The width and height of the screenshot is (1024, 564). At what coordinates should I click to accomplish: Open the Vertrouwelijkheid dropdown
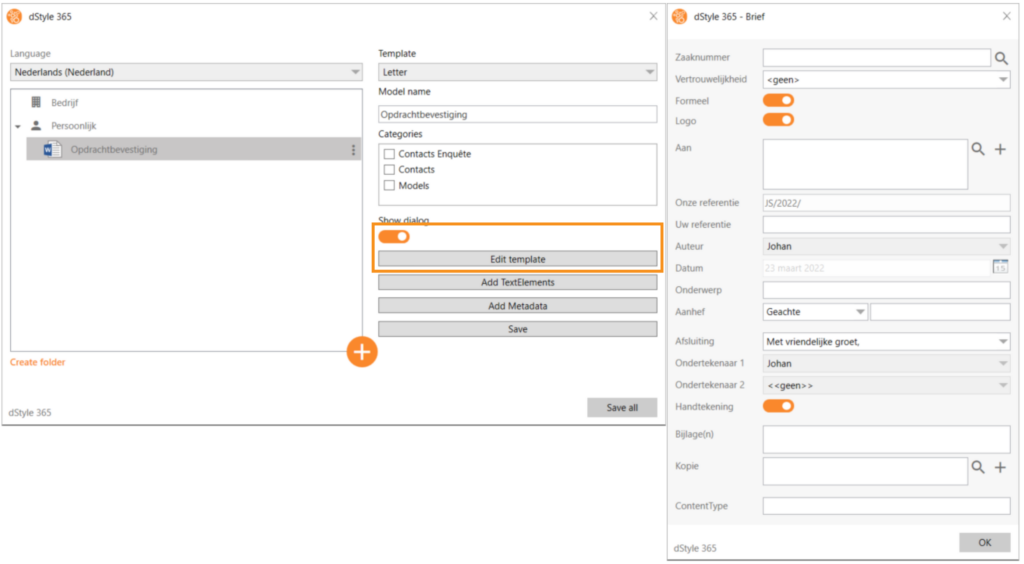click(886, 80)
